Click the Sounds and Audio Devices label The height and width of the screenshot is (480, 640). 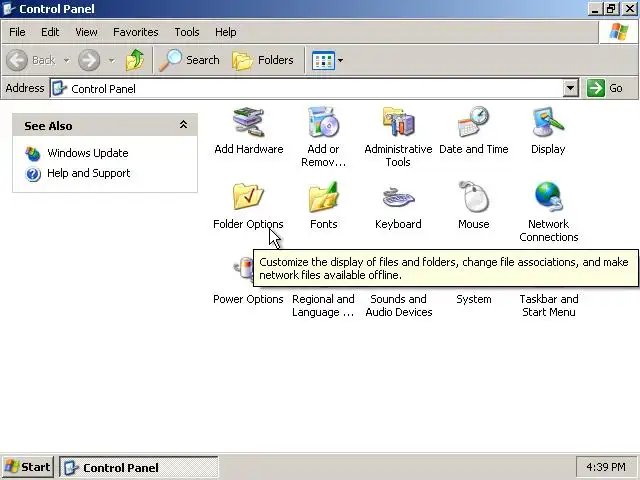pos(399,305)
